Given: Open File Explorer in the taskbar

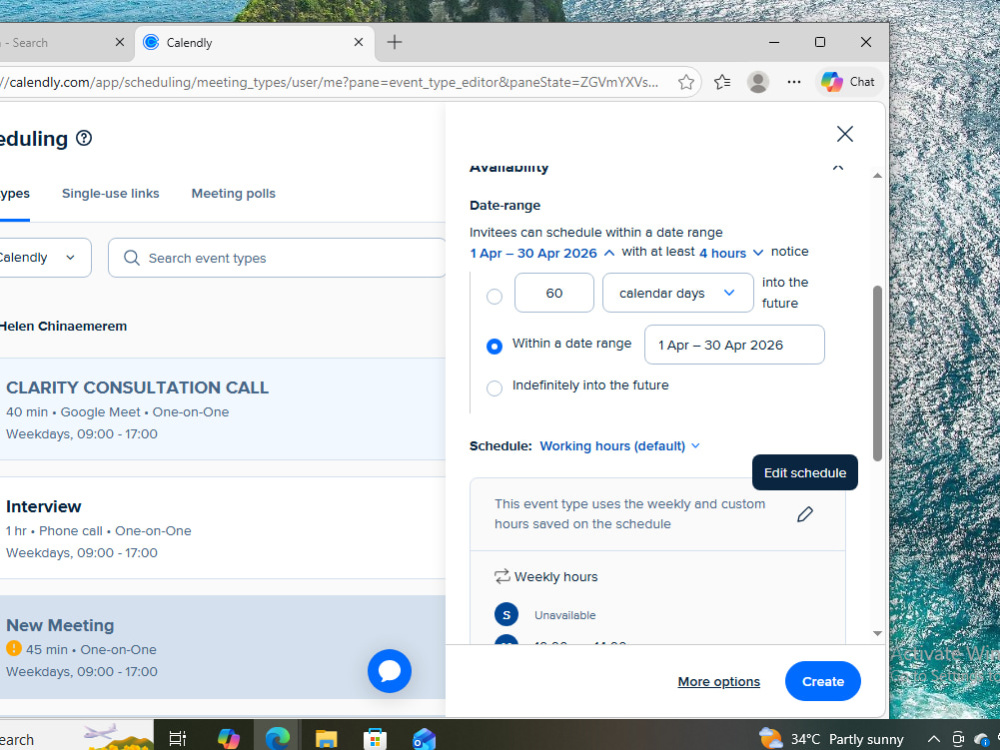Looking at the screenshot, I should (326, 739).
